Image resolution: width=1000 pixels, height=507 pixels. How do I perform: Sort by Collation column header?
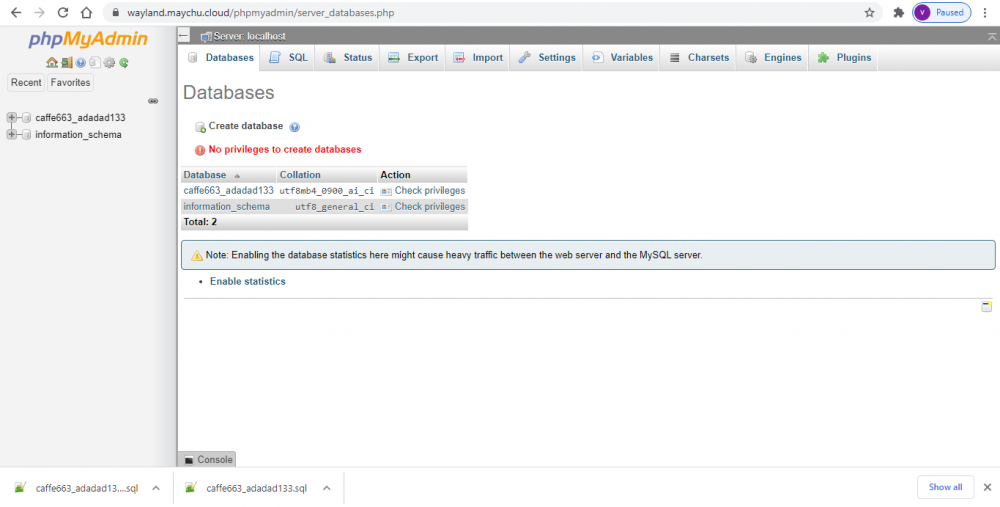(x=300, y=175)
